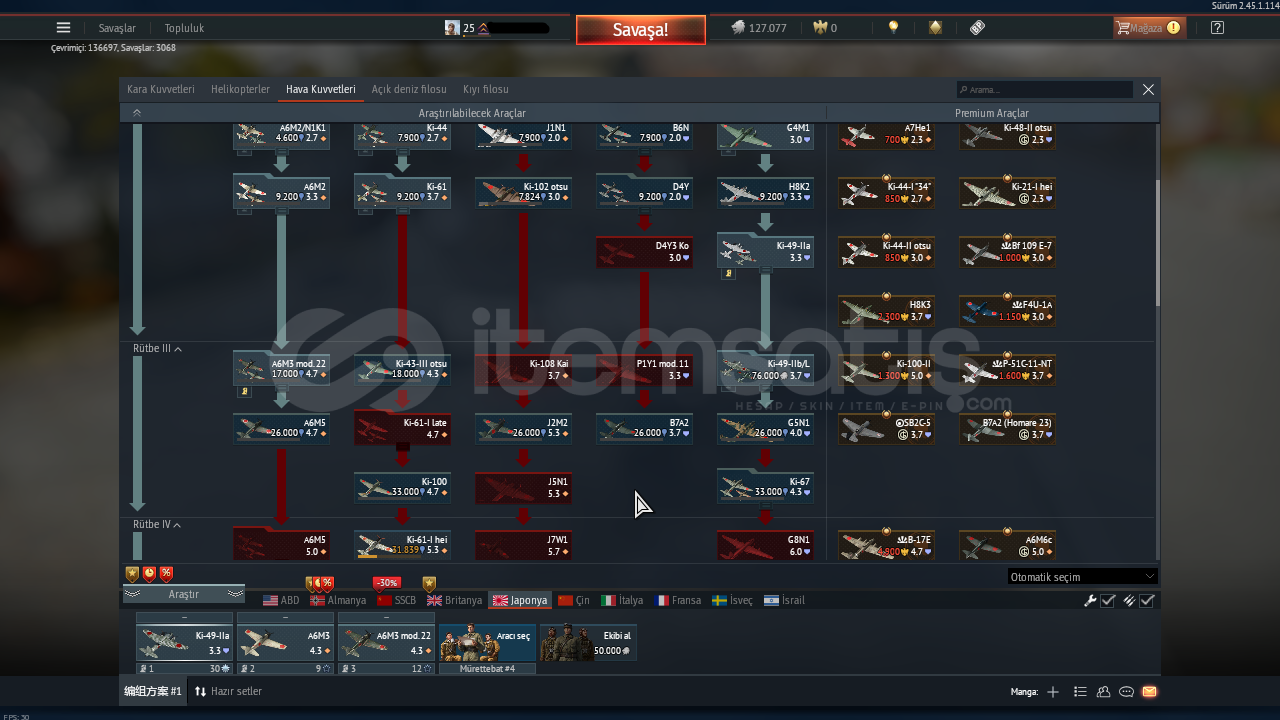Click the Manga plus icon
The image size is (1280, 720).
click(1052, 691)
